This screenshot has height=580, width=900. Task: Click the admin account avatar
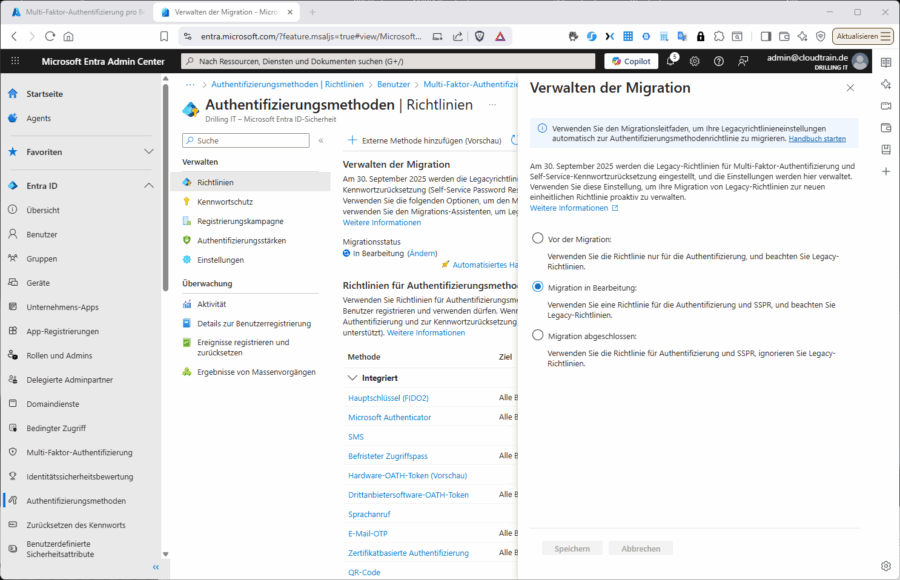pyautogui.click(x=860, y=61)
